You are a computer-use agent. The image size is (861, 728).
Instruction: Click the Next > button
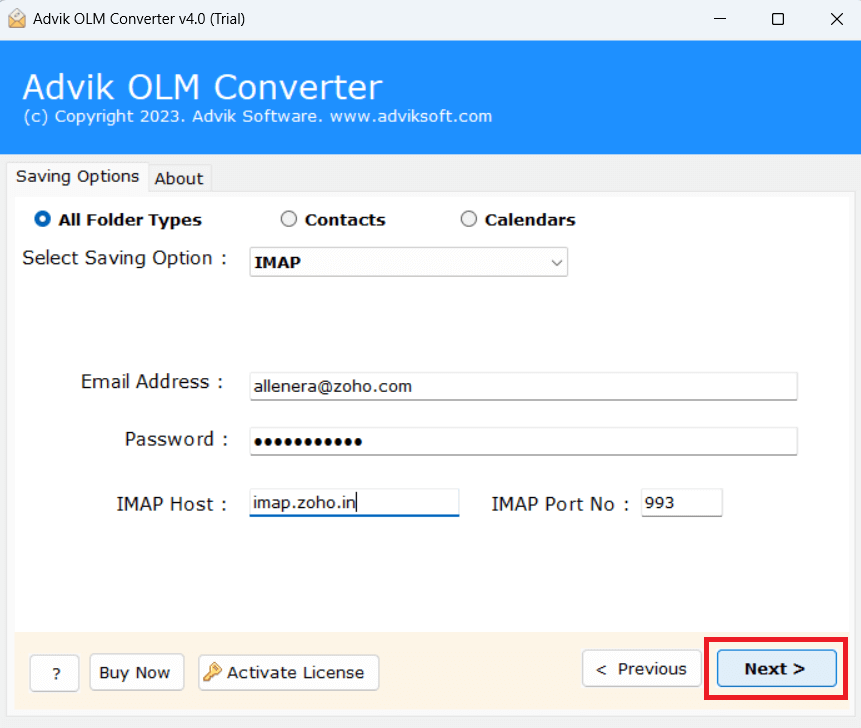click(x=776, y=669)
